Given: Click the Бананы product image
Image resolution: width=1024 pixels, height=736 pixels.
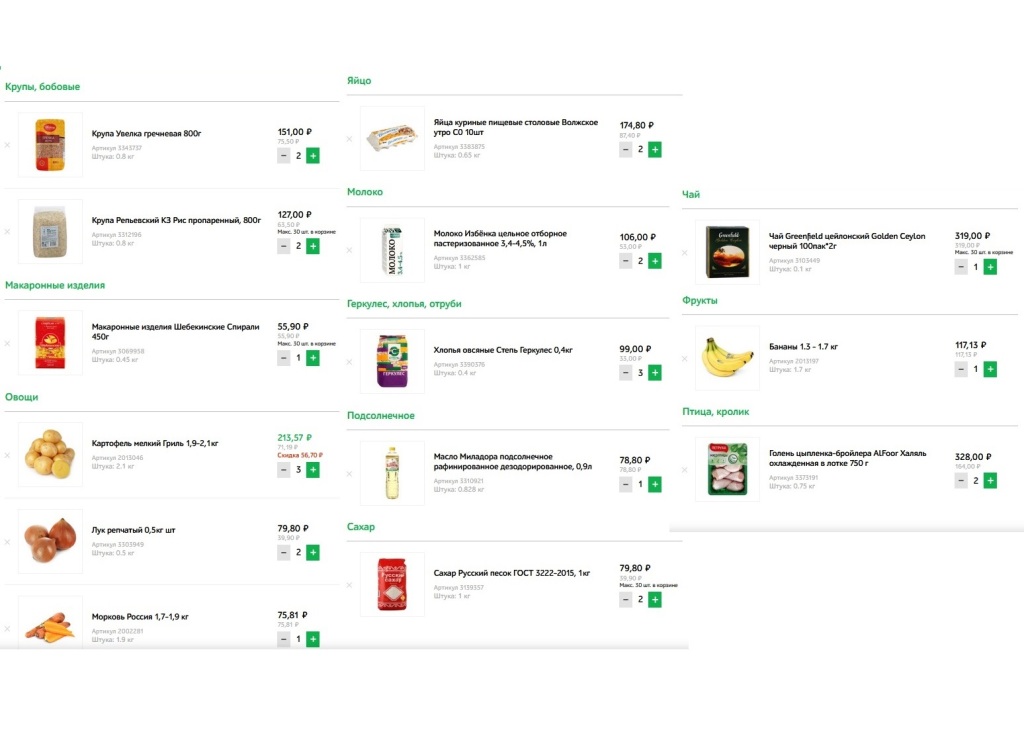Looking at the screenshot, I should (x=727, y=358).
